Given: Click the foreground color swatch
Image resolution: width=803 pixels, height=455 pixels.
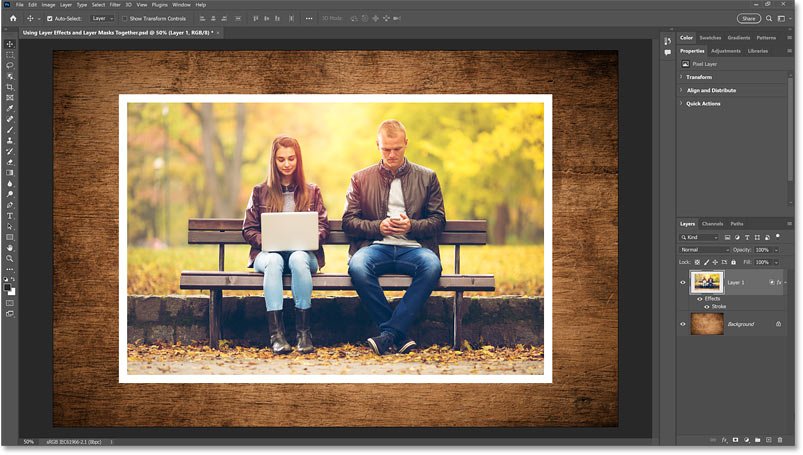Looking at the screenshot, I should [8, 287].
